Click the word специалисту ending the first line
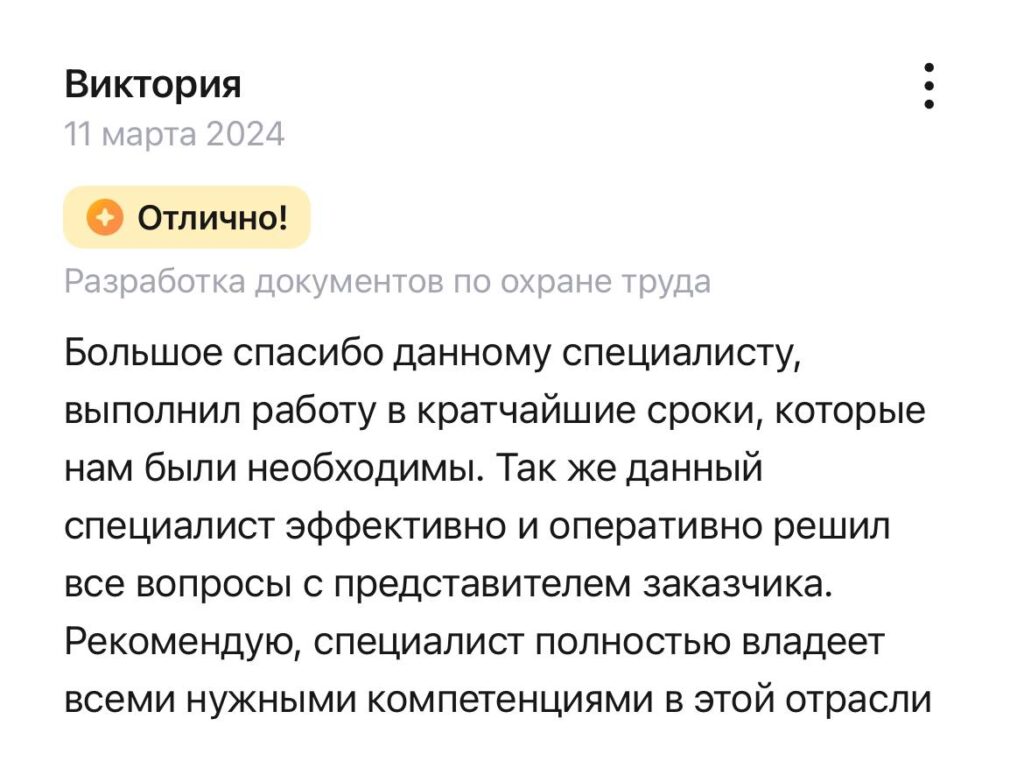The image size is (1024, 768). pyautogui.click(x=682, y=355)
